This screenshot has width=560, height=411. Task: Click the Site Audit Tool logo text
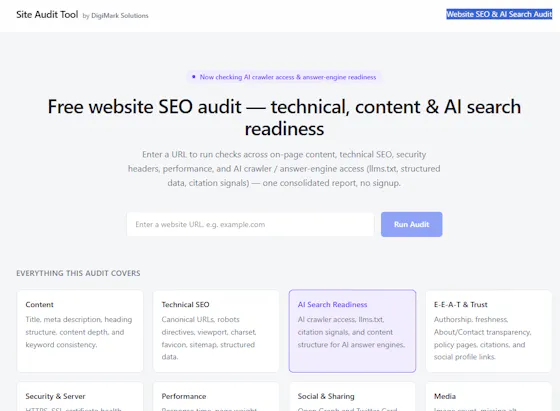[47, 15]
